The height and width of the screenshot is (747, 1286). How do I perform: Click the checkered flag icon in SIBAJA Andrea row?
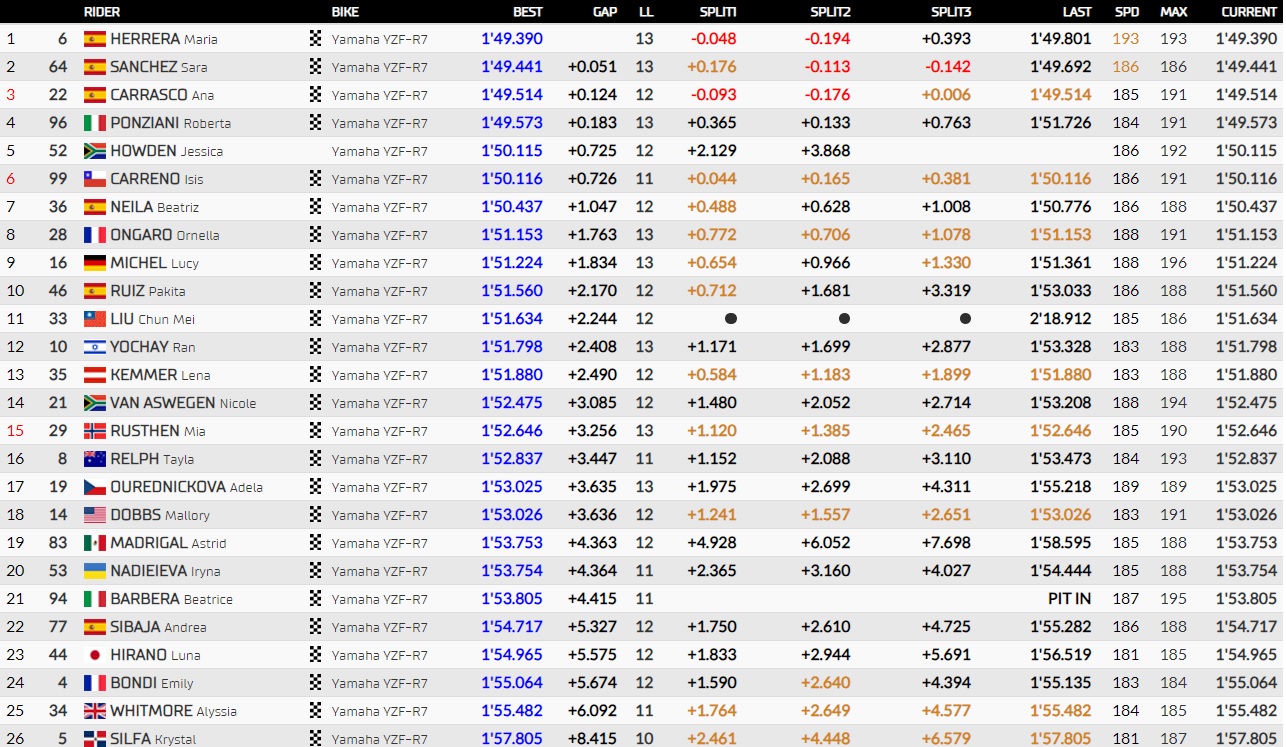[316, 627]
